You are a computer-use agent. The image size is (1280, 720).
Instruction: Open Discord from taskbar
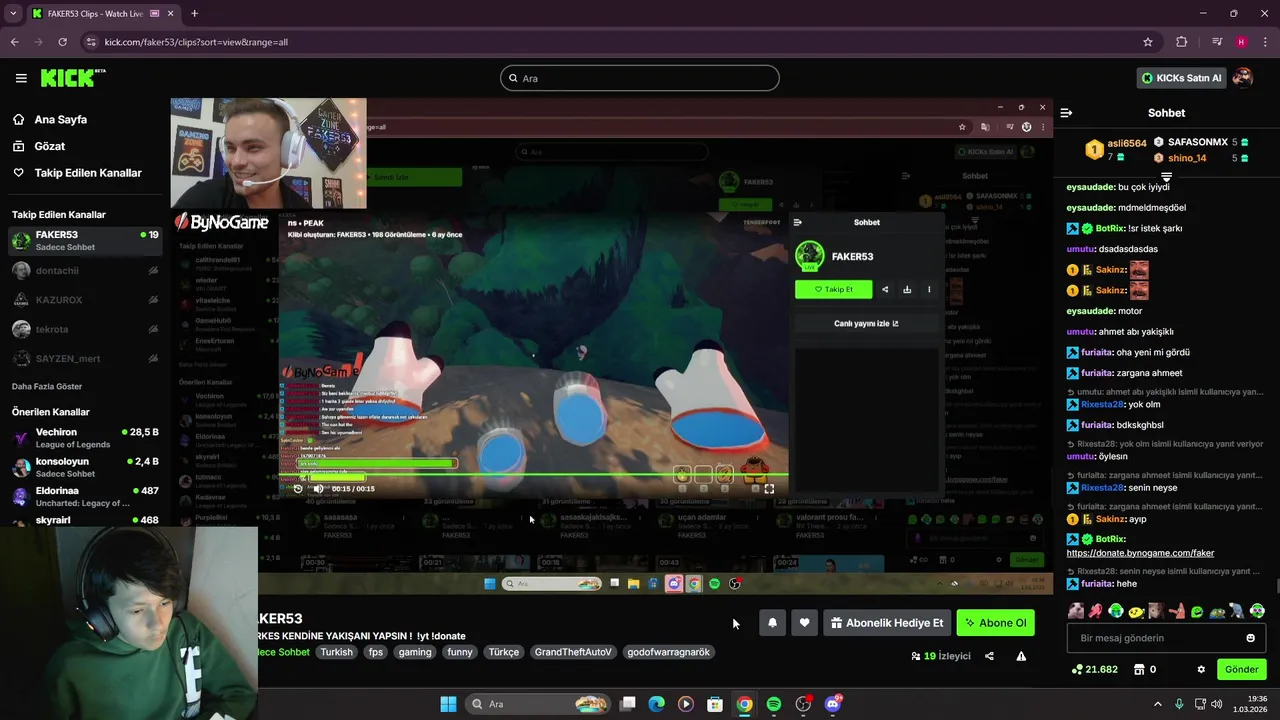(833, 704)
